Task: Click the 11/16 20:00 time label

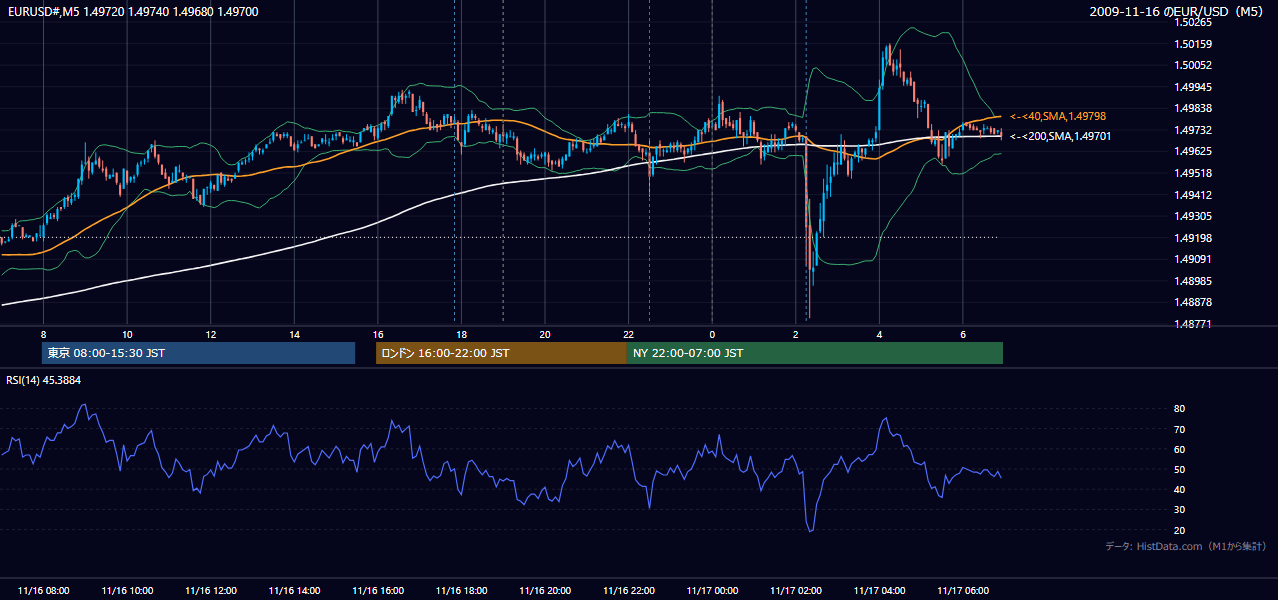Action: coord(545,591)
